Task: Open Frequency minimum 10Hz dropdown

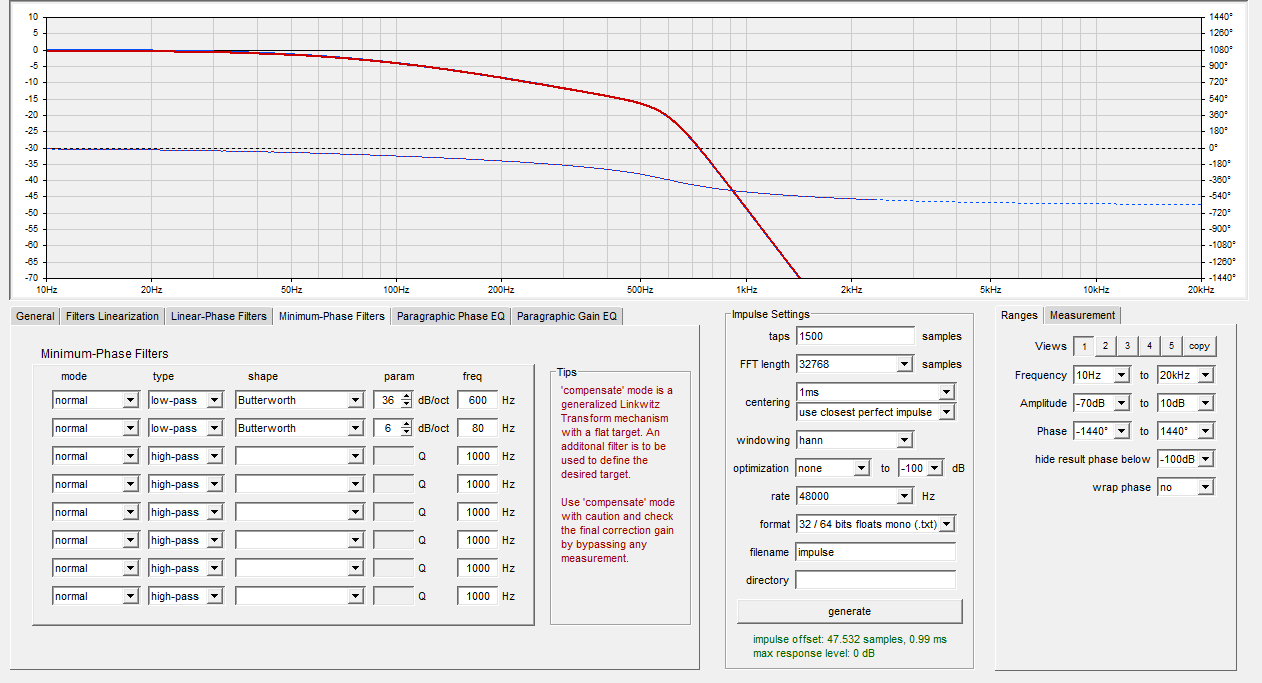Action: 1102,375
